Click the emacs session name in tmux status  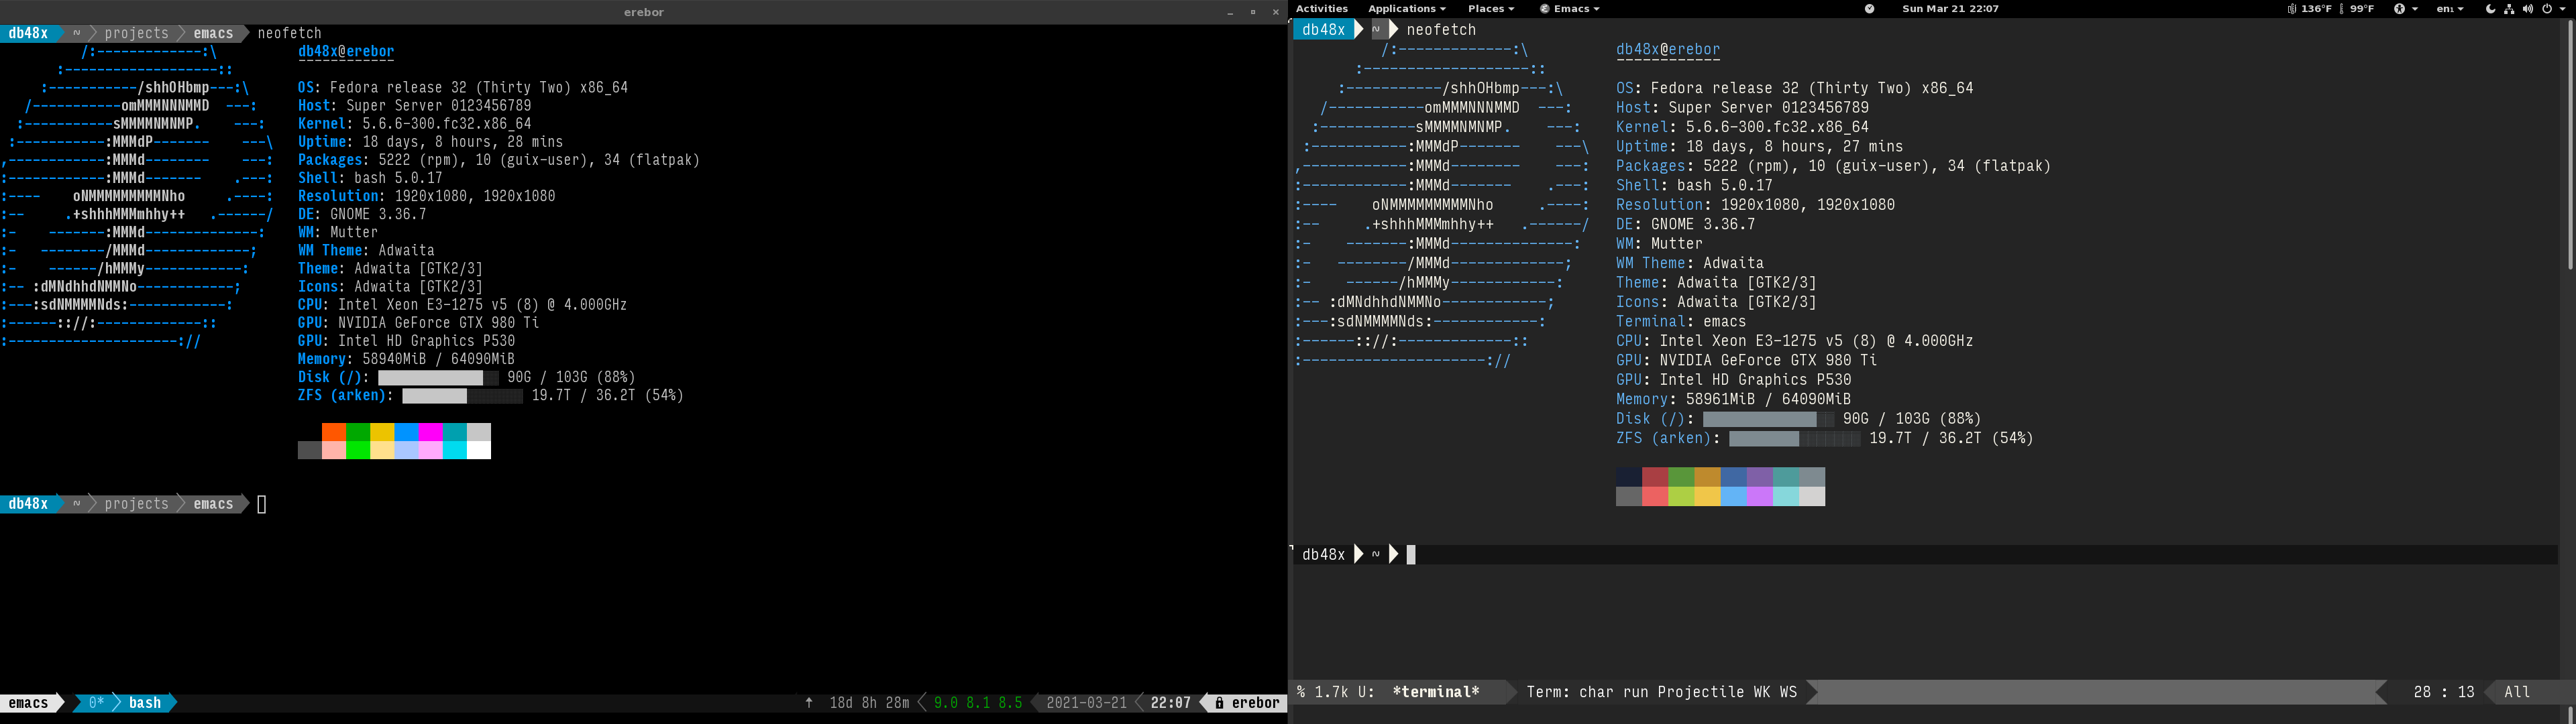coord(28,703)
